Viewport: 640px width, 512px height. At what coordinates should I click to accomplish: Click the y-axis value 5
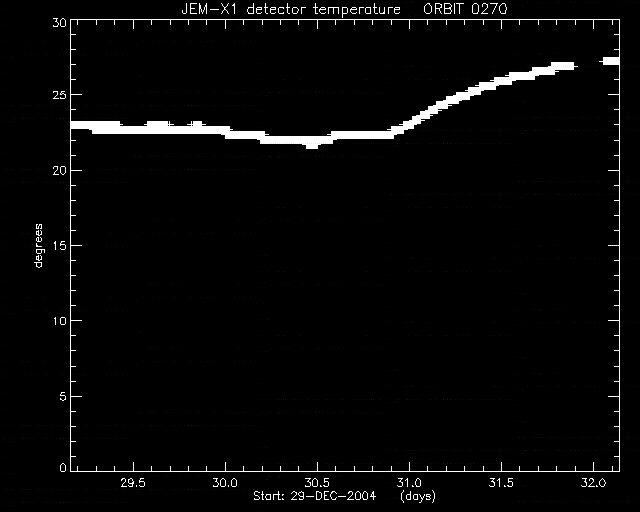(x=62, y=396)
